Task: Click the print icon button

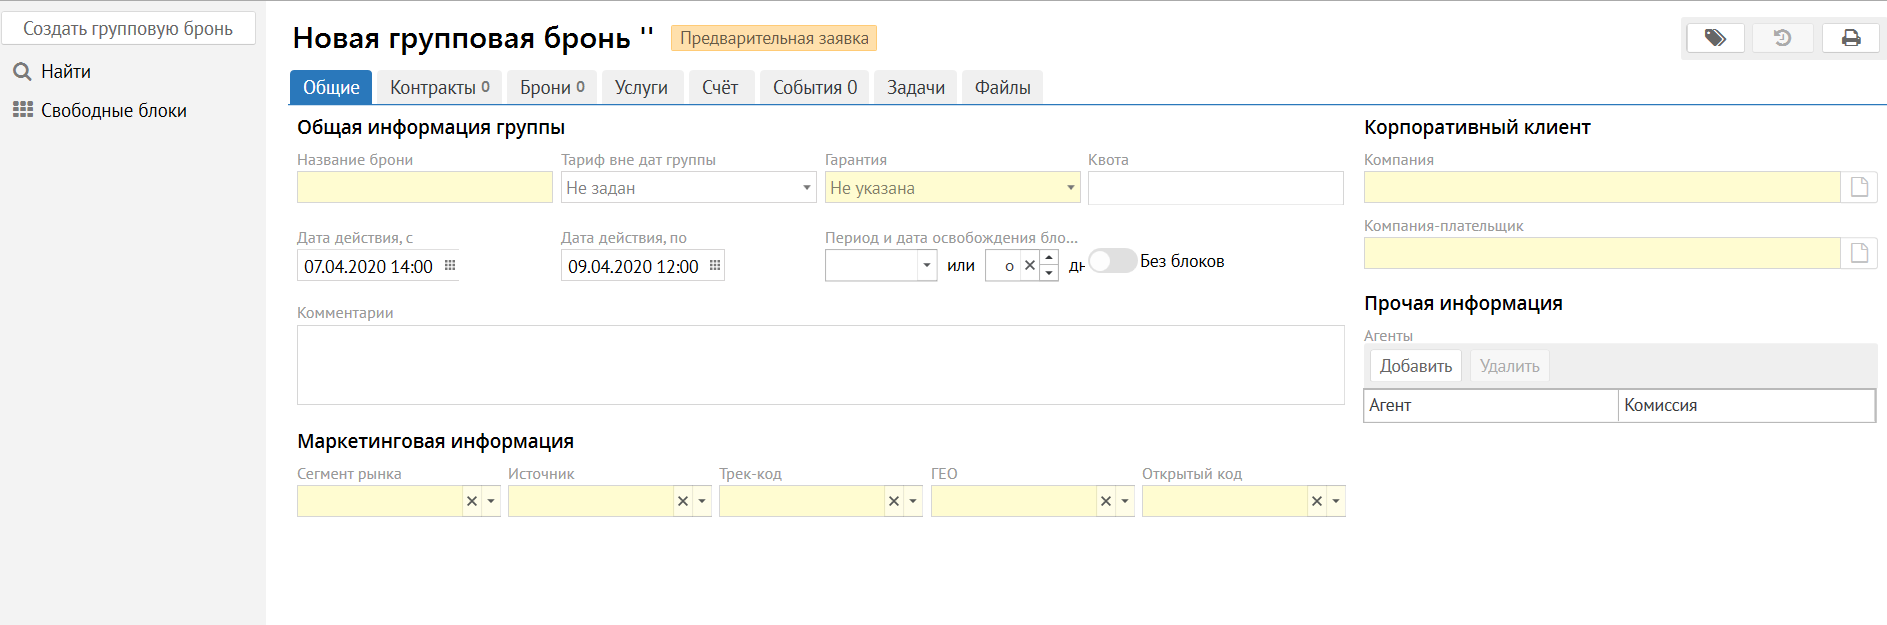Action: click(x=1850, y=38)
